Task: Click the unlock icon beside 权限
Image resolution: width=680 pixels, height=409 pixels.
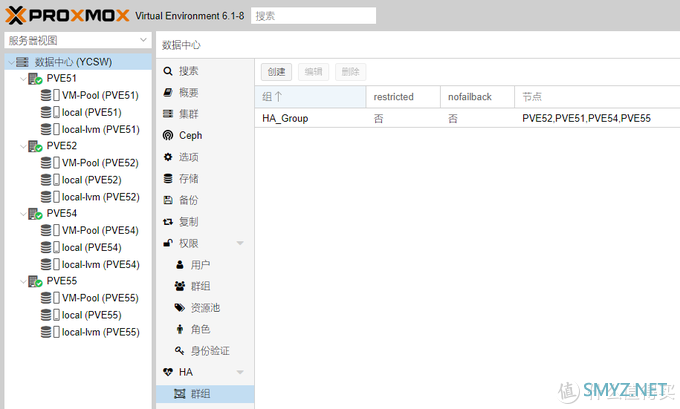Action: (x=168, y=243)
